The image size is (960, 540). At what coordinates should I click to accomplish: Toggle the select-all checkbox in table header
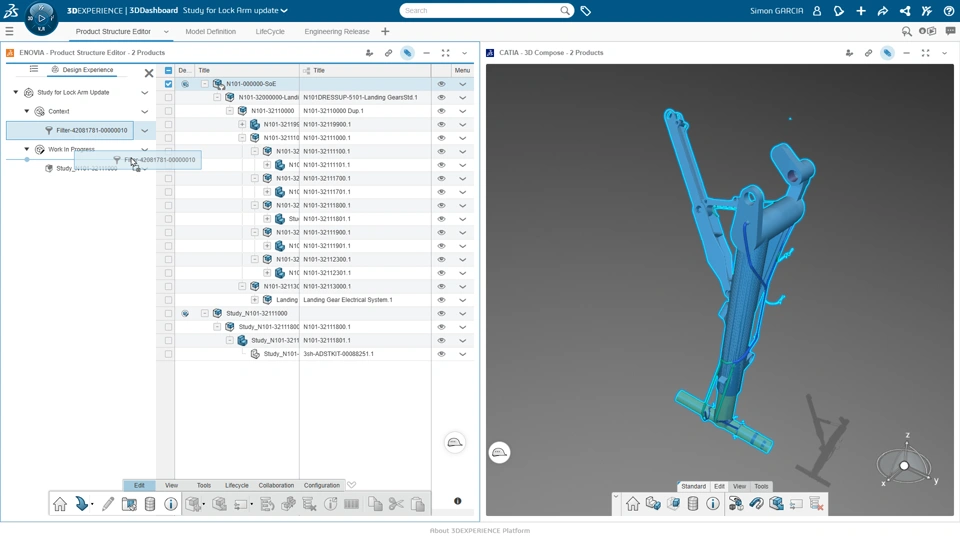[168, 70]
